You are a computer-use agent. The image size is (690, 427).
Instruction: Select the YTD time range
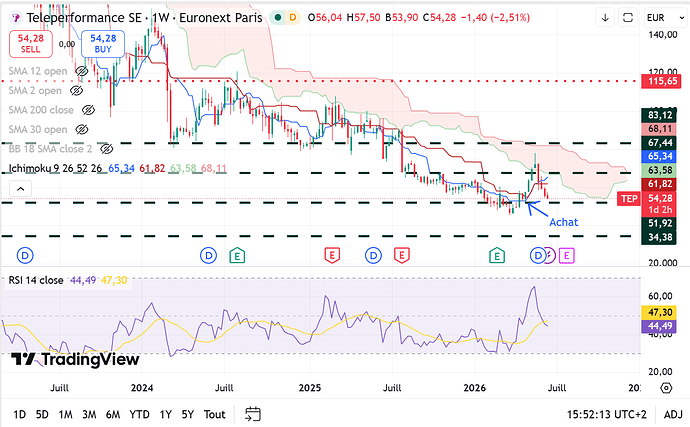139,414
